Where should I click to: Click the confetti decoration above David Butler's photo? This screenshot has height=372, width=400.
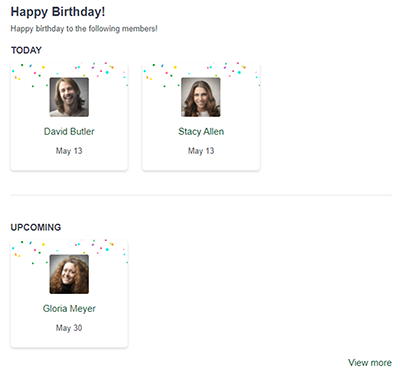click(x=69, y=71)
